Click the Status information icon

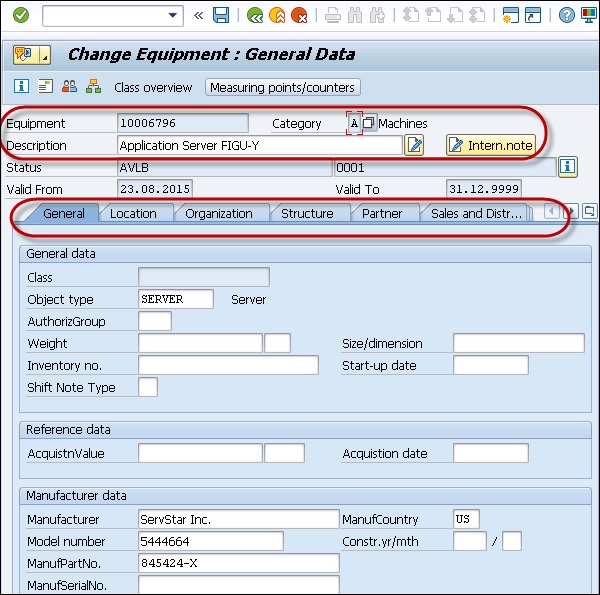click(x=567, y=167)
